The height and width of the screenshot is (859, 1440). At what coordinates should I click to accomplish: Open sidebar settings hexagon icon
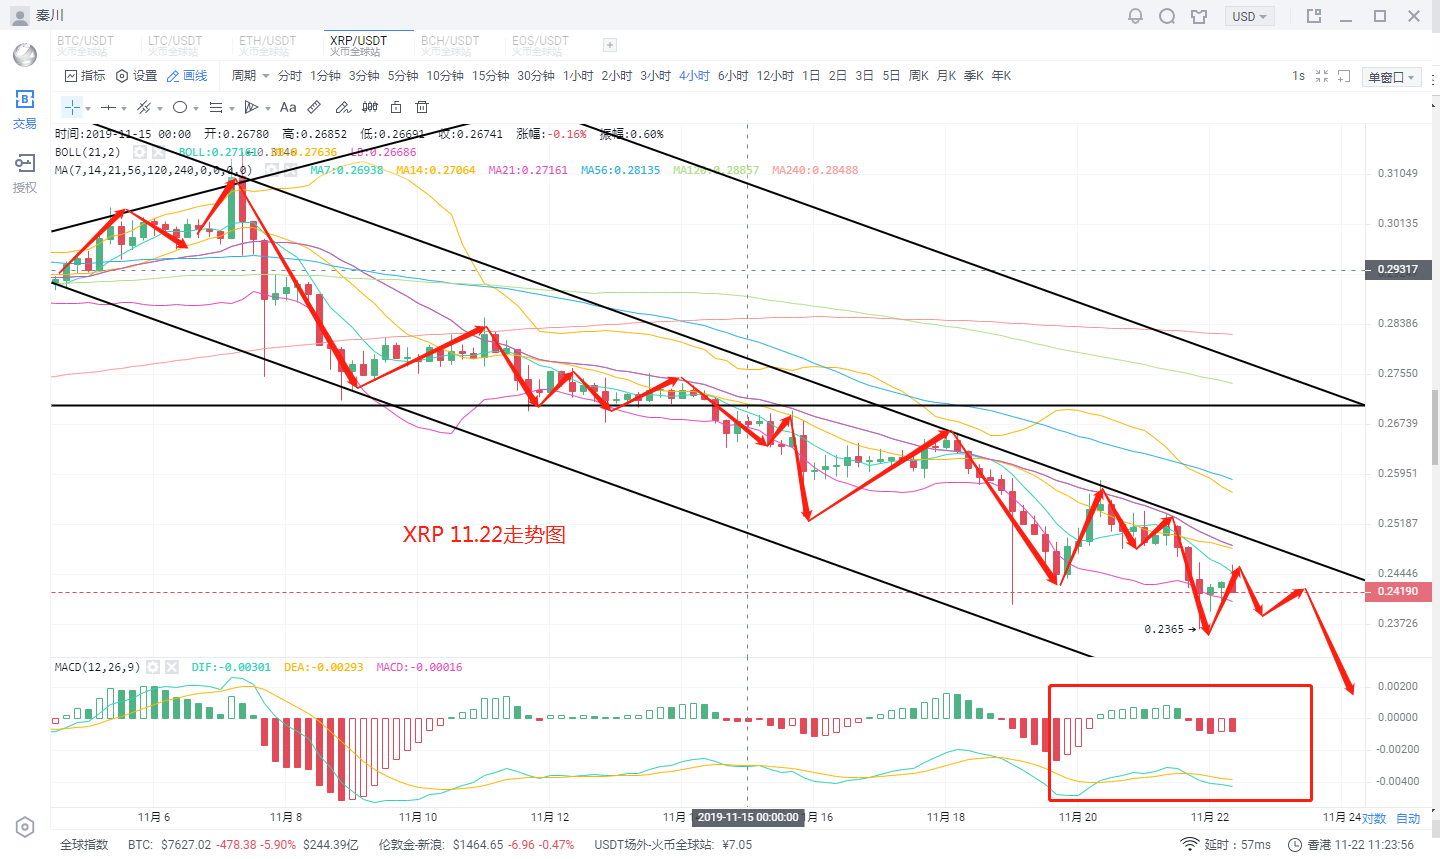(x=25, y=827)
